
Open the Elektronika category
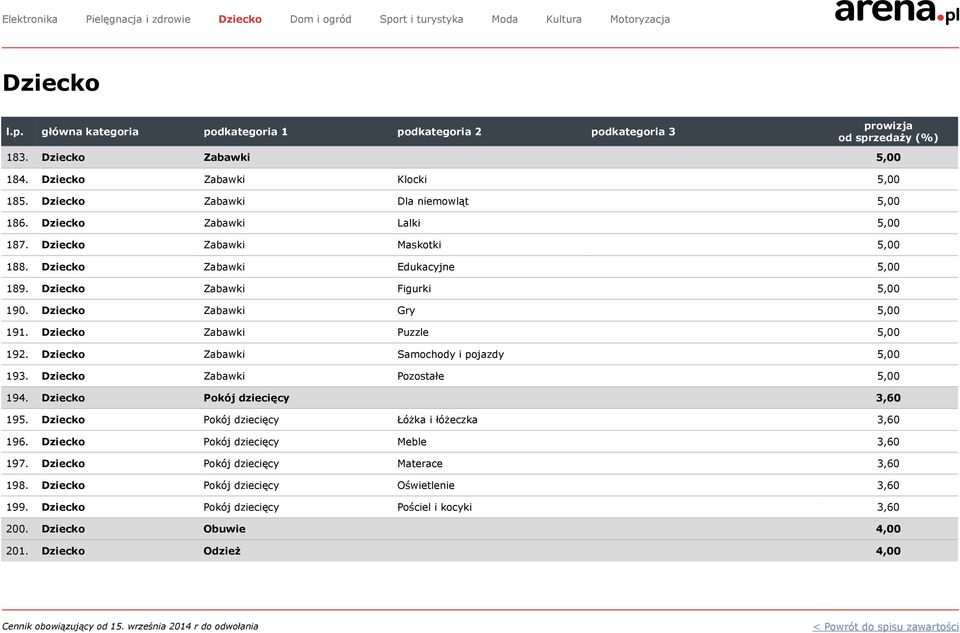(x=29, y=19)
